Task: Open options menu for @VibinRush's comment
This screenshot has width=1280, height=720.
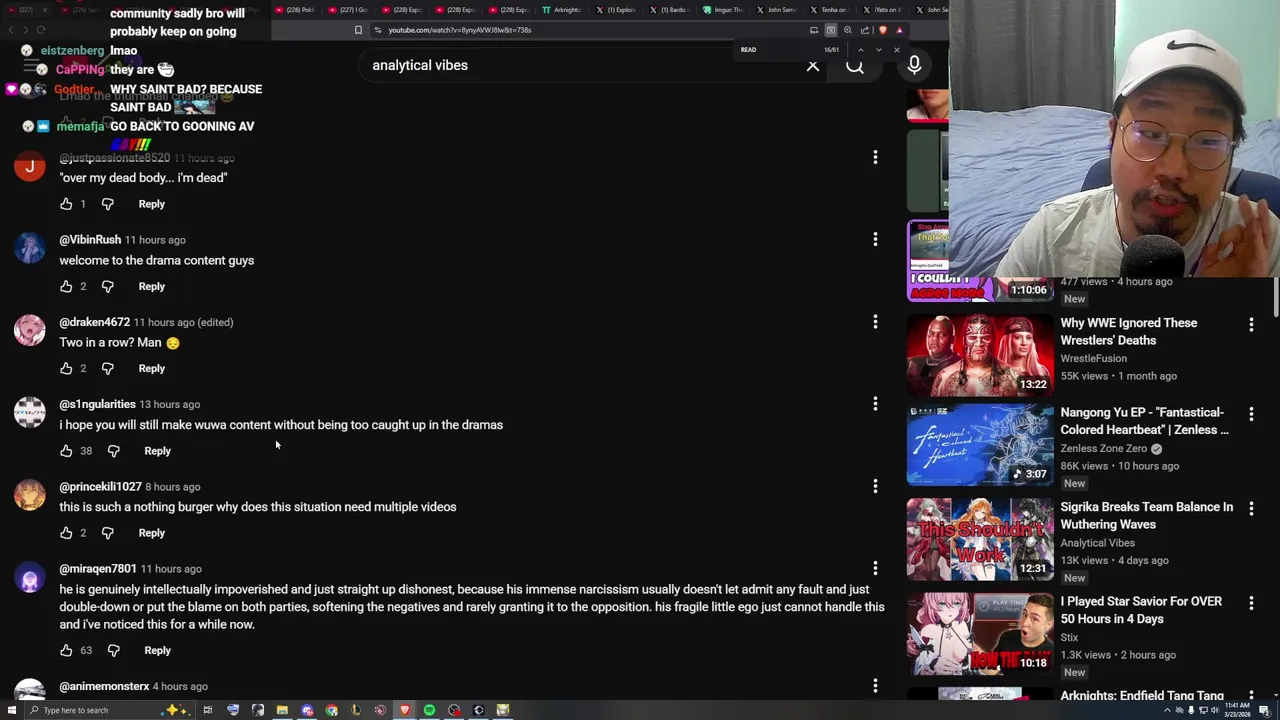Action: [875, 239]
